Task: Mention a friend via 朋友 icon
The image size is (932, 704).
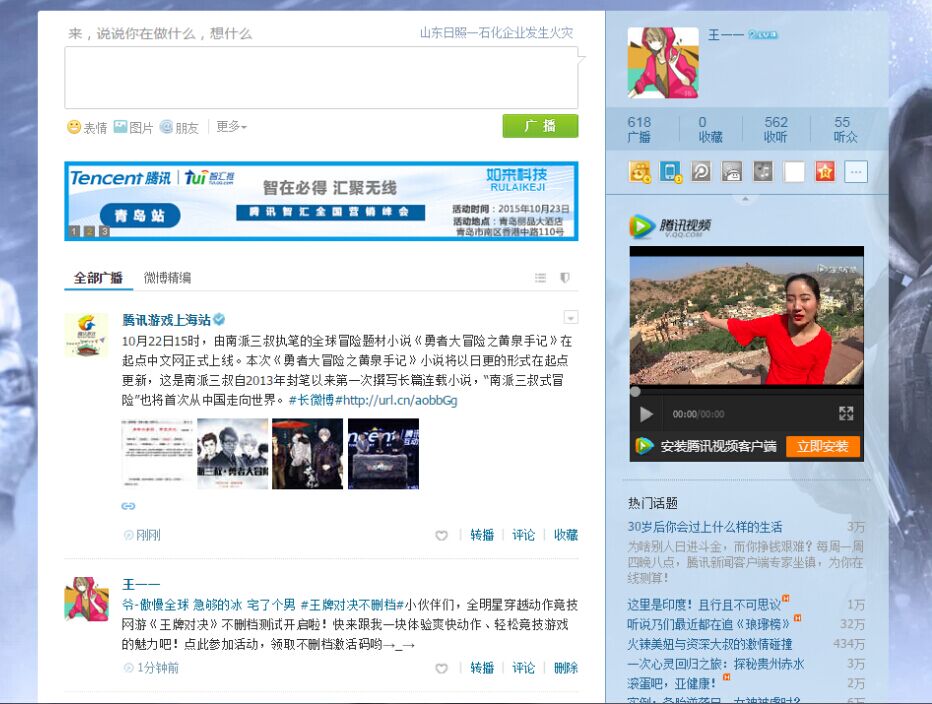Action: pos(180,127)
